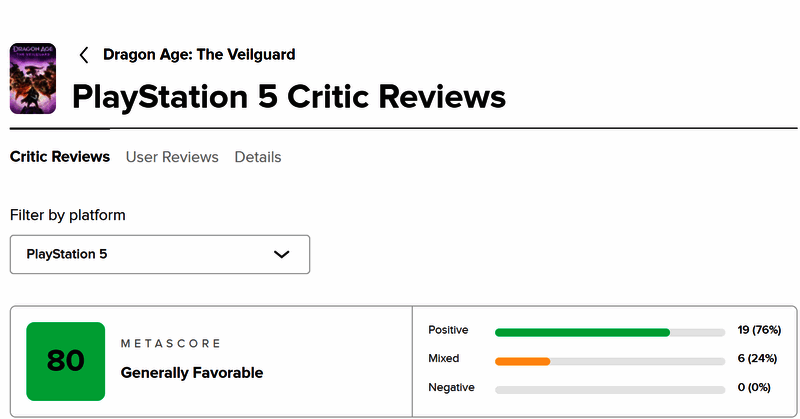The width and height of the screenshot is (800, 419).
Task: Click the green 80 Metascore badge
Action: pyautogui.click(x=65, y=361)
